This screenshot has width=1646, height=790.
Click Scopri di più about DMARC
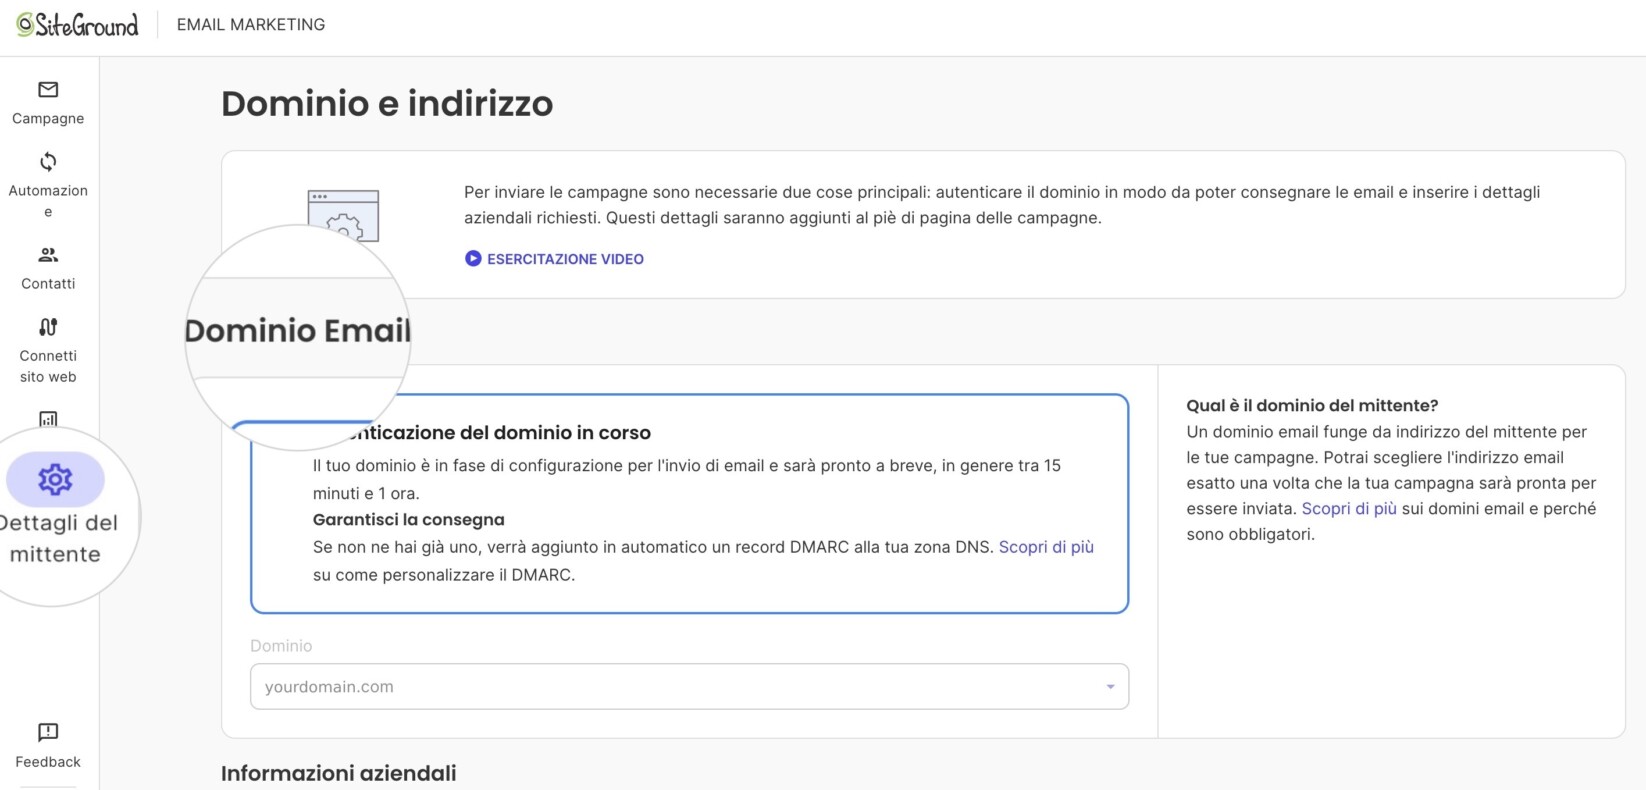coord(1046,547)
